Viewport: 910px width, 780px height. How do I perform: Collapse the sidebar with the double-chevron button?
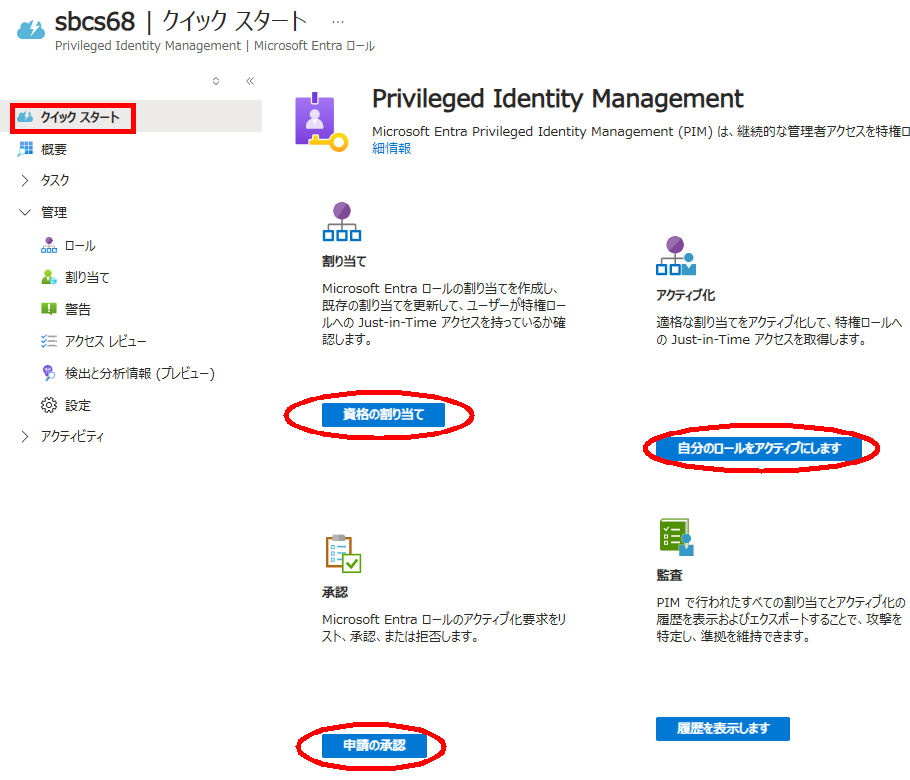[x=250, y=81]
